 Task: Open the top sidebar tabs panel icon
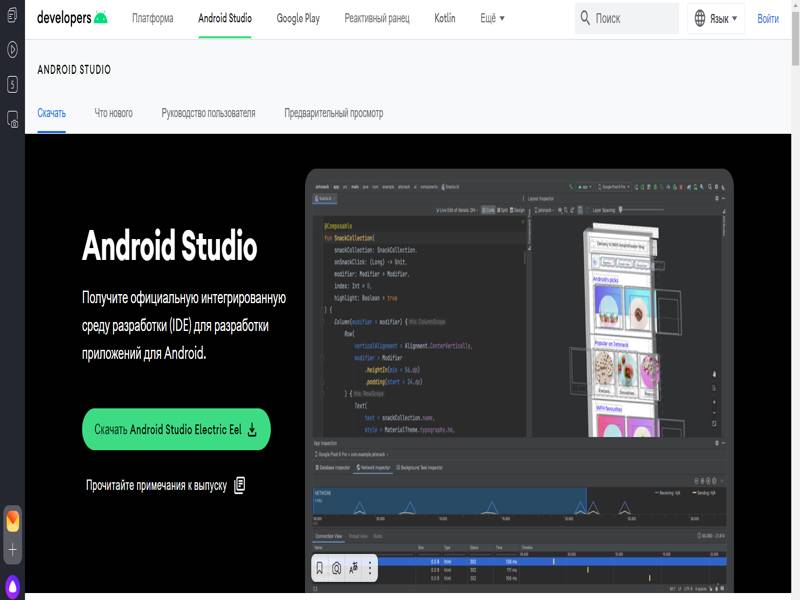[12, 17]
